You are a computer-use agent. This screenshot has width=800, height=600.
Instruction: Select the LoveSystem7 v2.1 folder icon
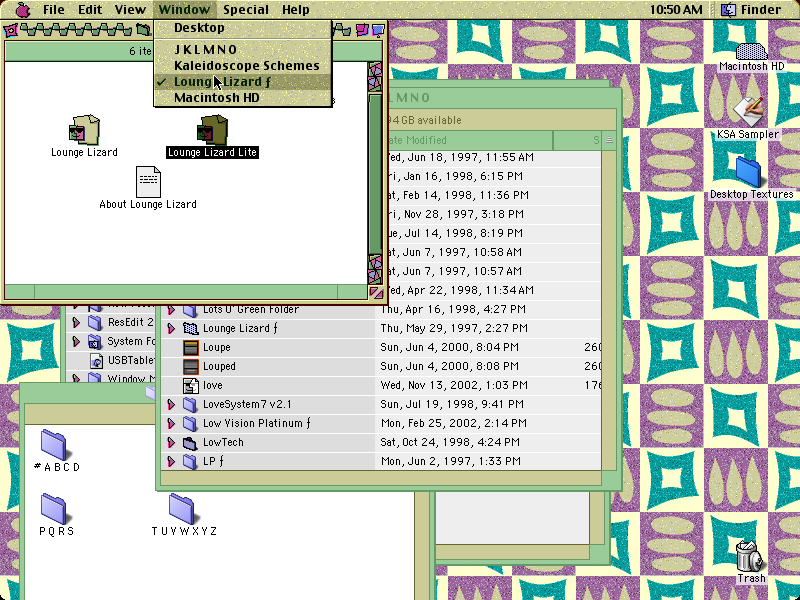(x=190, y=405)
